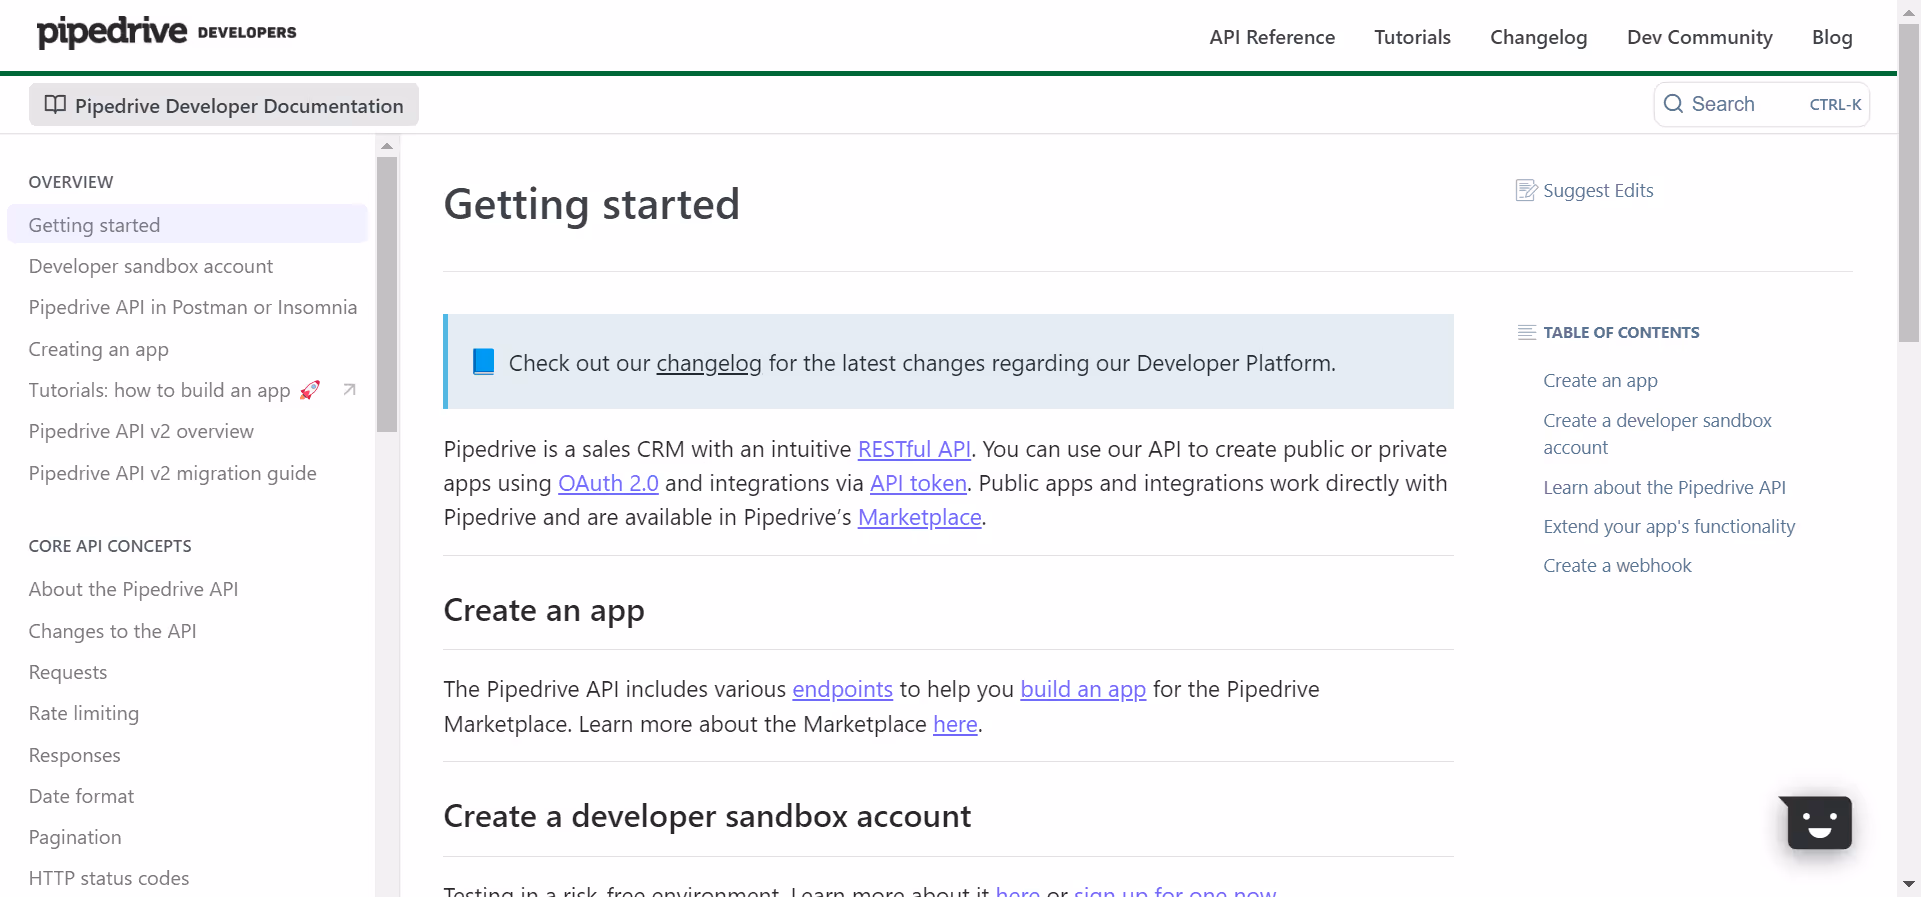
Task: Click the Search input field
Action: 1761,104
